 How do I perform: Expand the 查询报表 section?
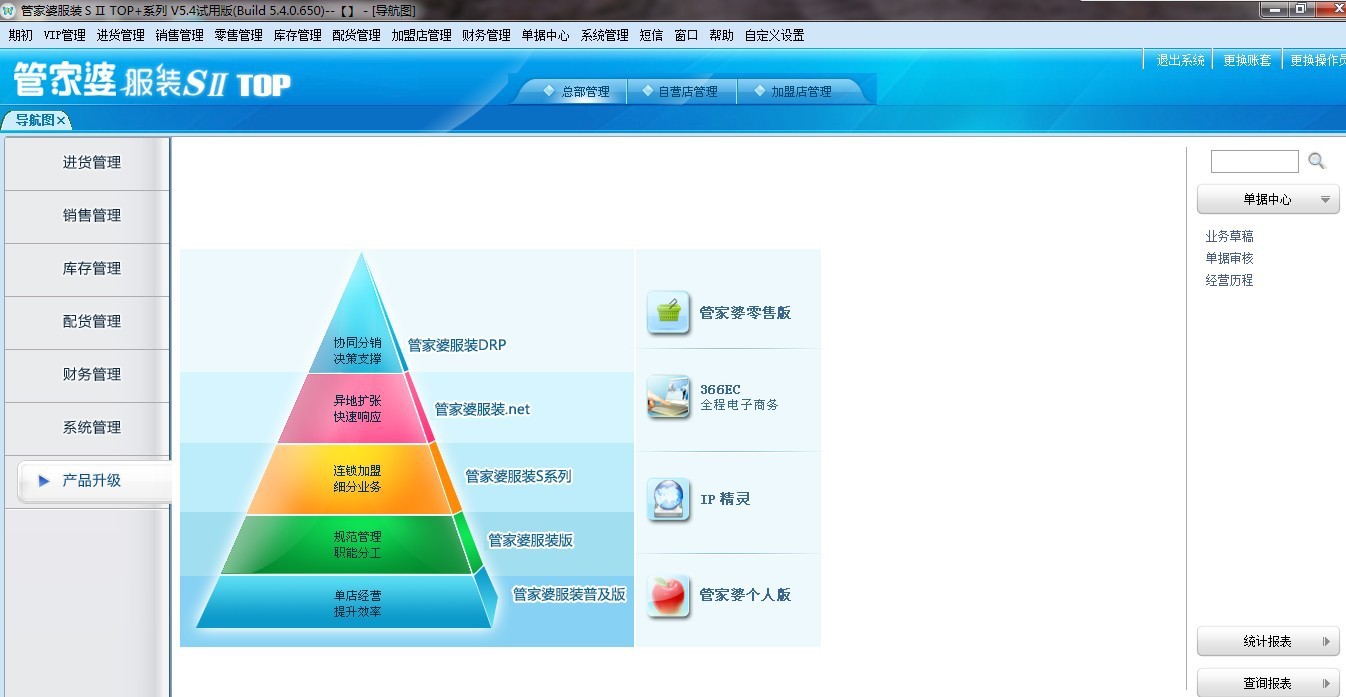[1267, 684]
